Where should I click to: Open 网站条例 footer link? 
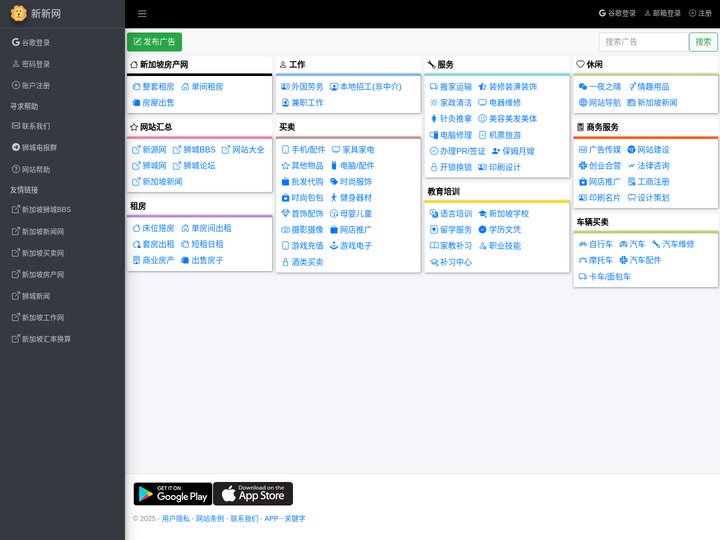(210, 518)
